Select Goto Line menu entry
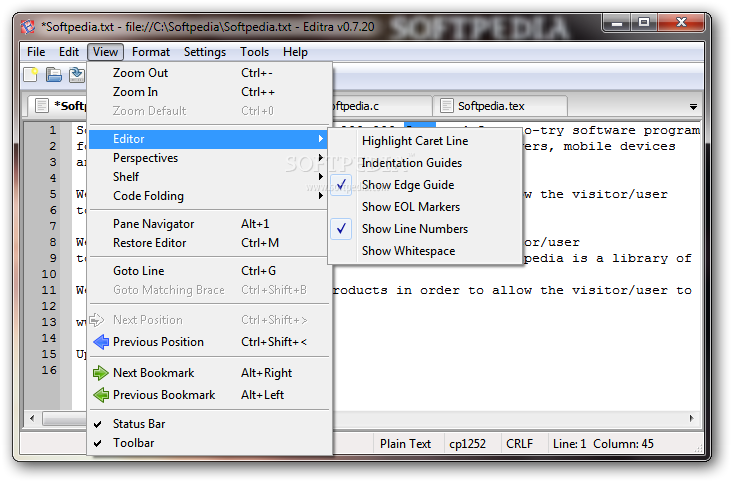This screenshot has height=482, width=732. pyautogui.click(x=209, y=271)
